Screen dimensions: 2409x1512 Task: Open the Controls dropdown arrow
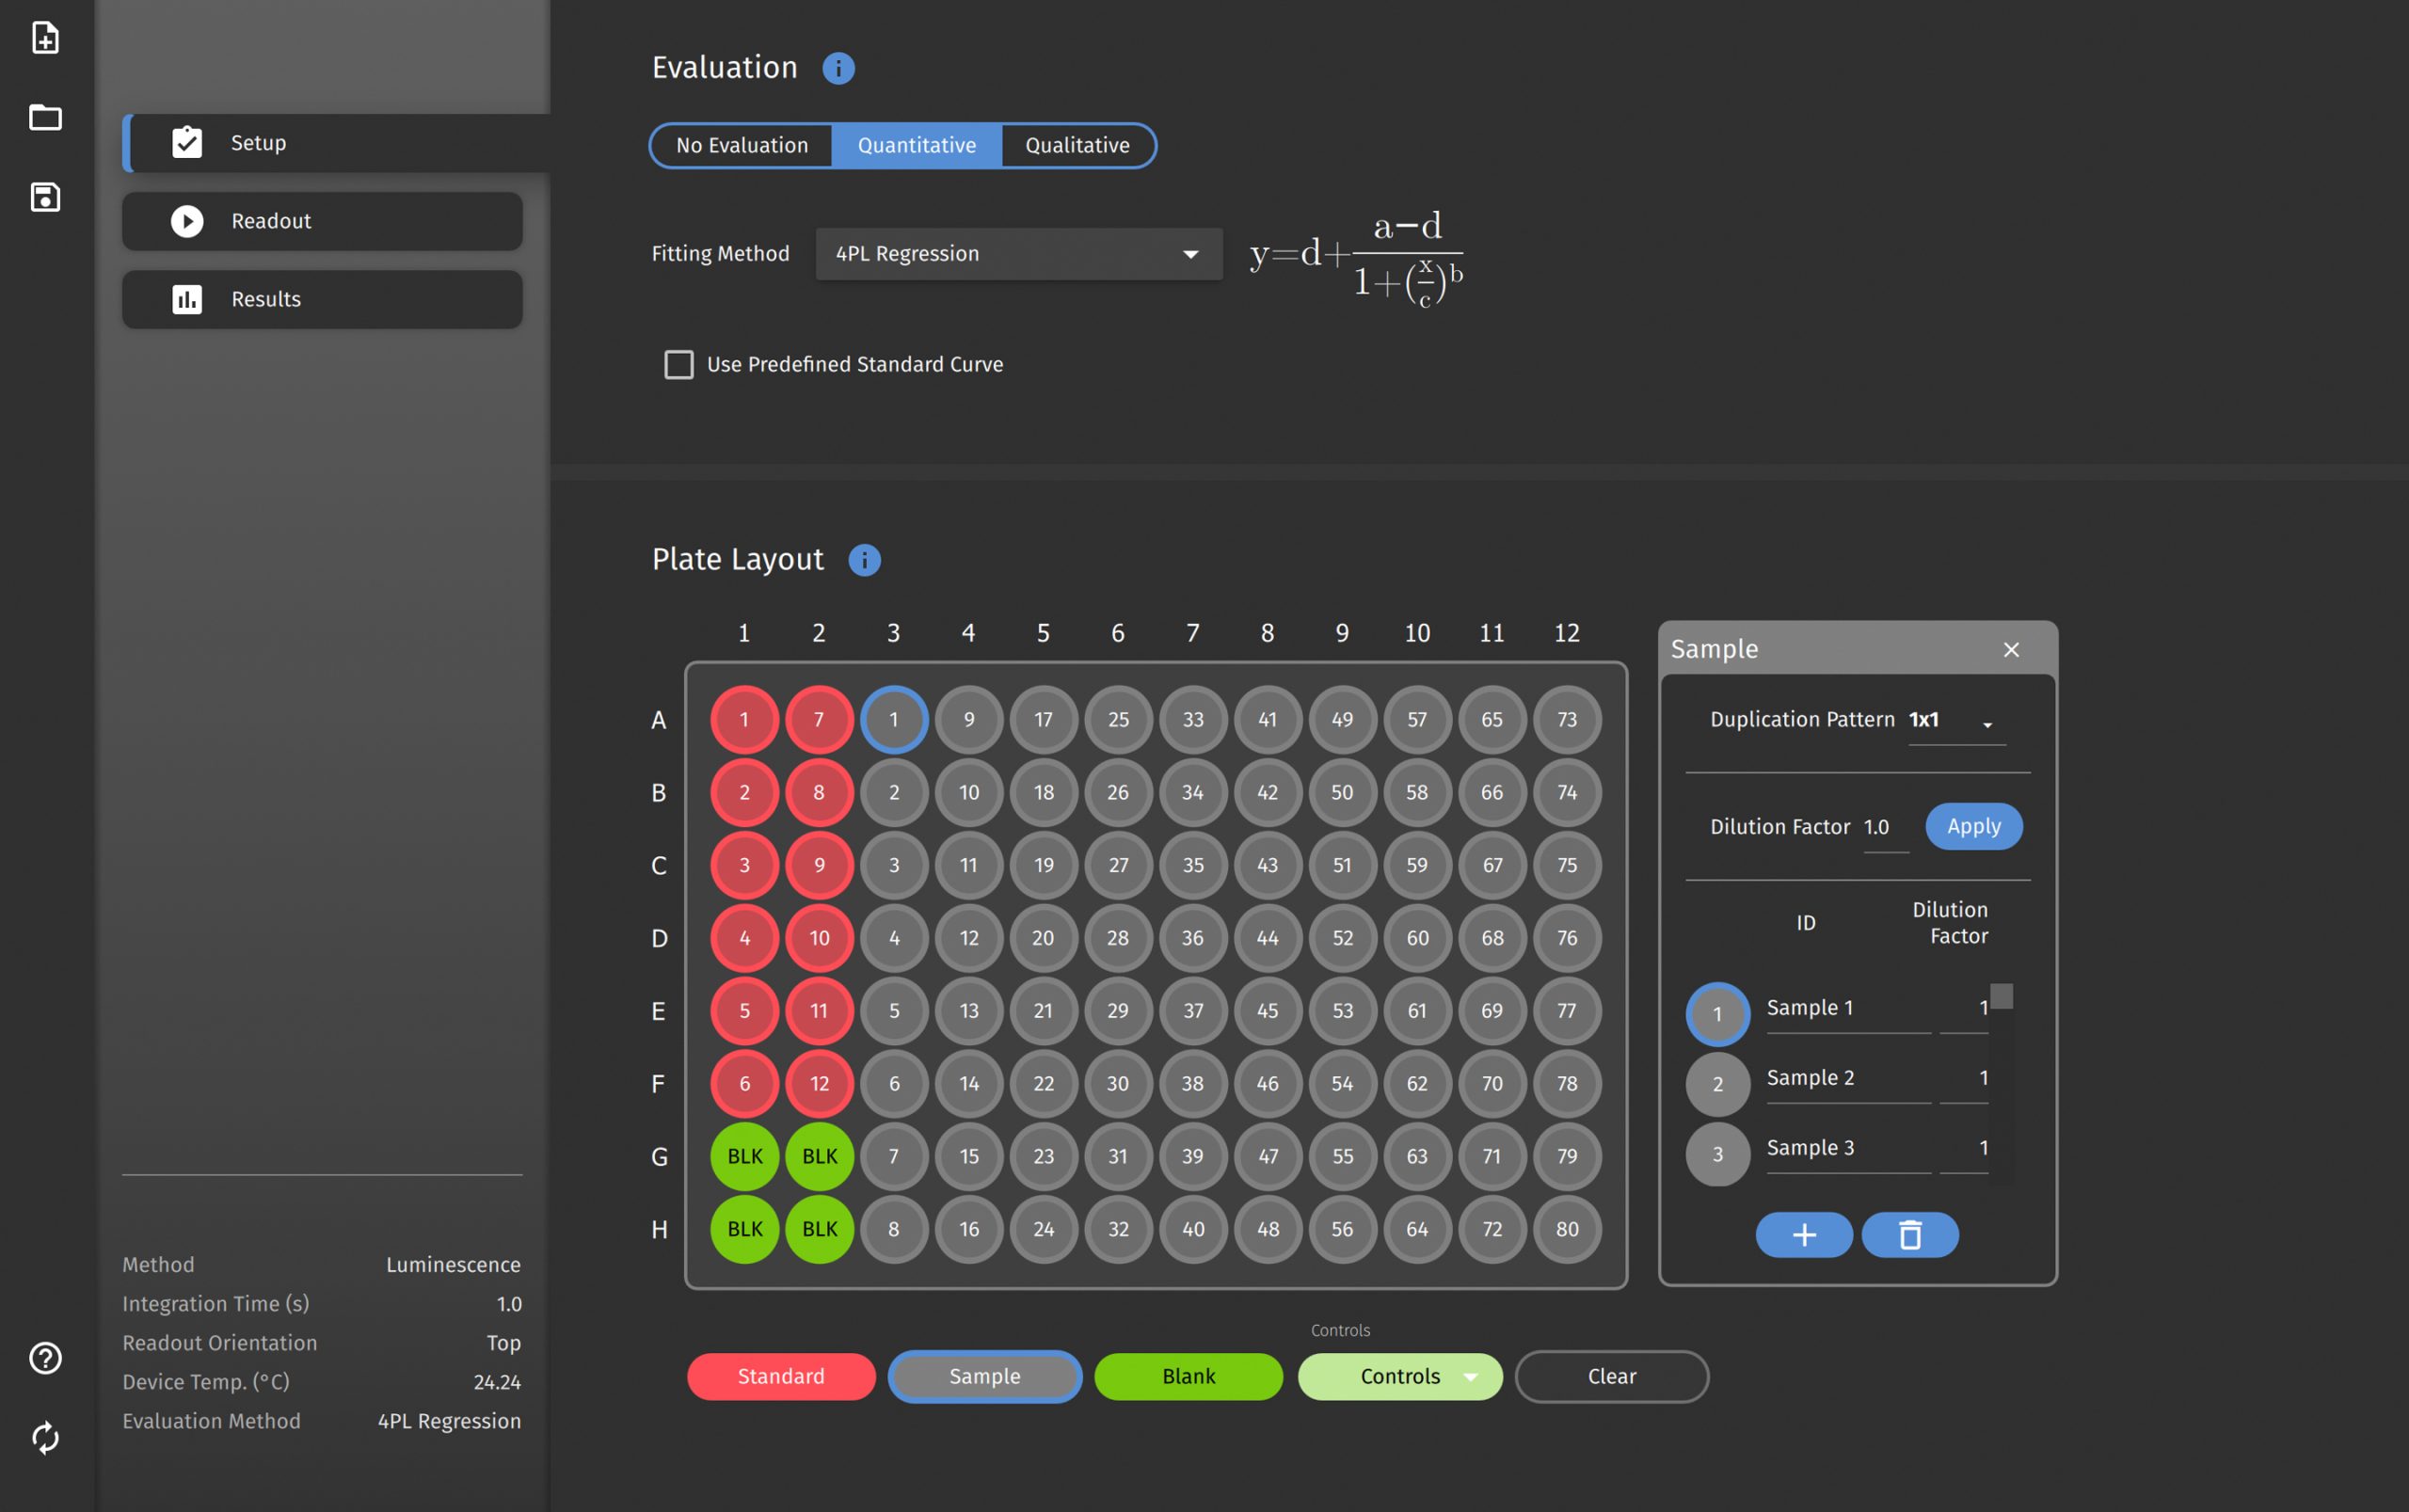(1470, 1376)
